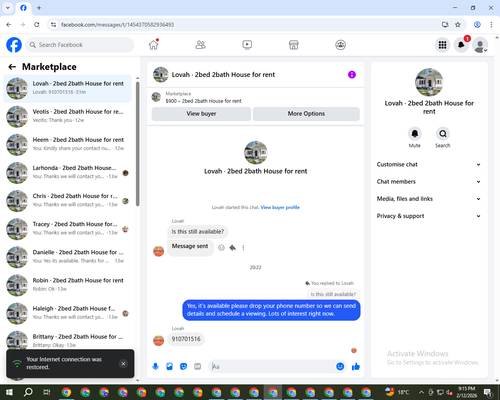Open a new browser tab
This screenshot has height=400, width=500.
(x=39, y=8)
